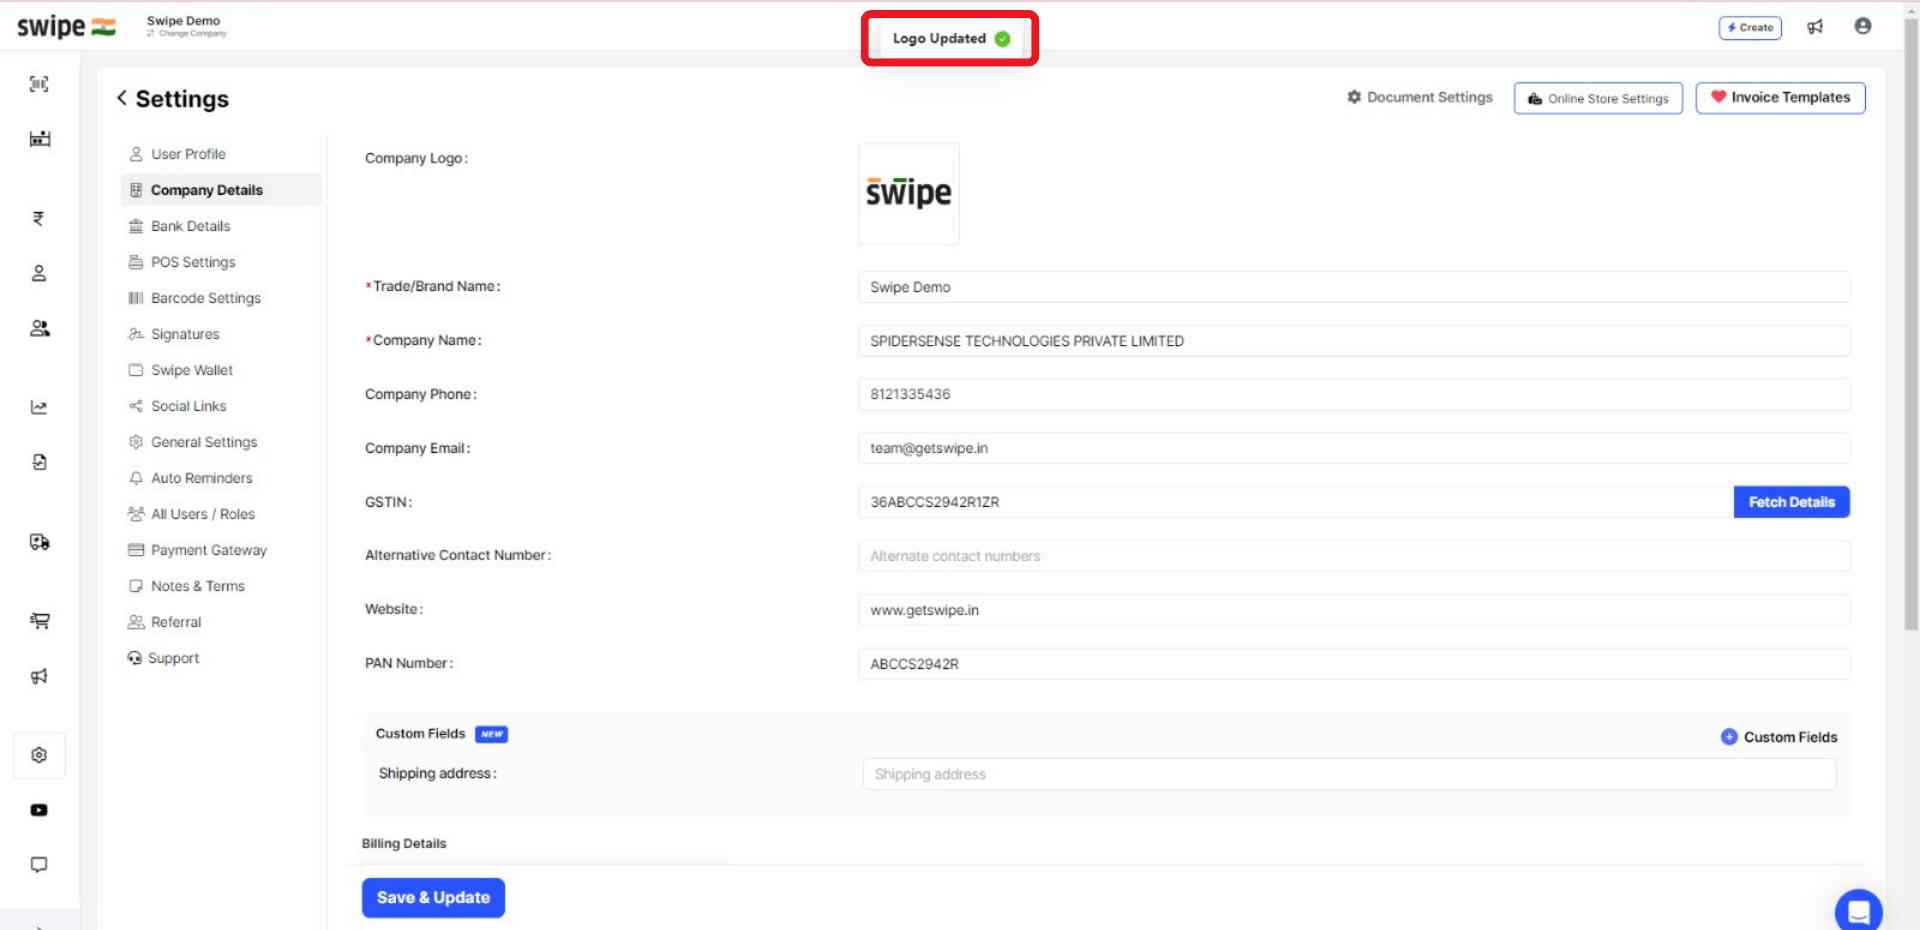The height and width of the screenshot is (930, 1920).
Task: Open Notes & Terms settings
Action: [221, 586]
